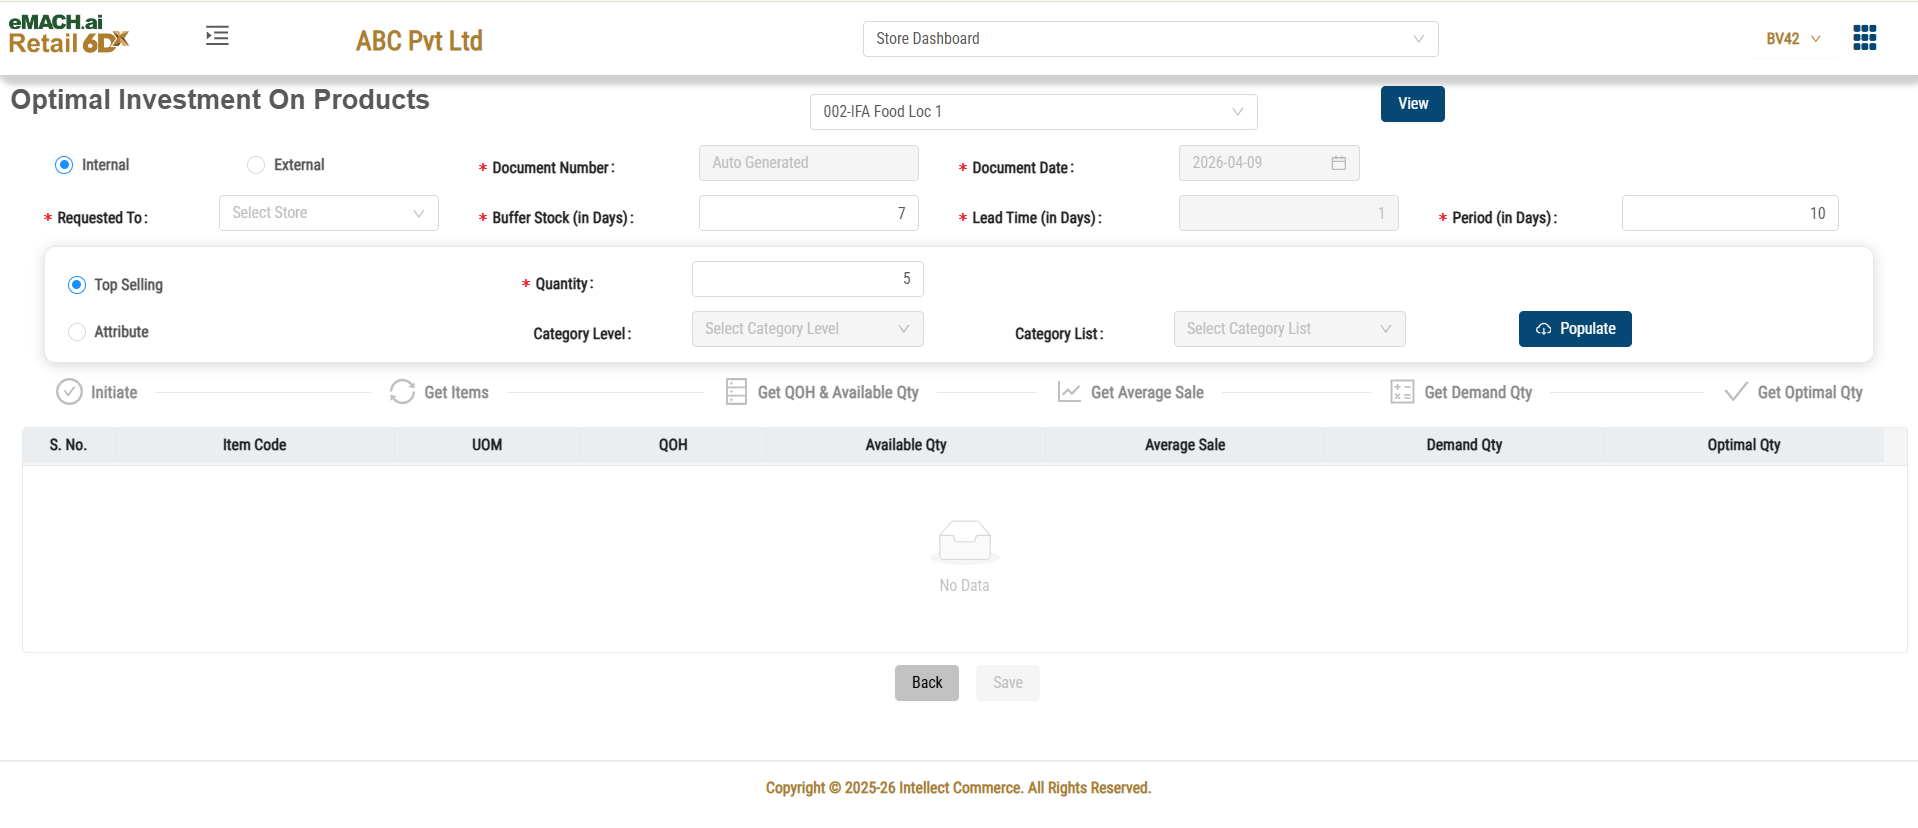
Task: Click the Buffer Stock days input
Action: [808, 213]
